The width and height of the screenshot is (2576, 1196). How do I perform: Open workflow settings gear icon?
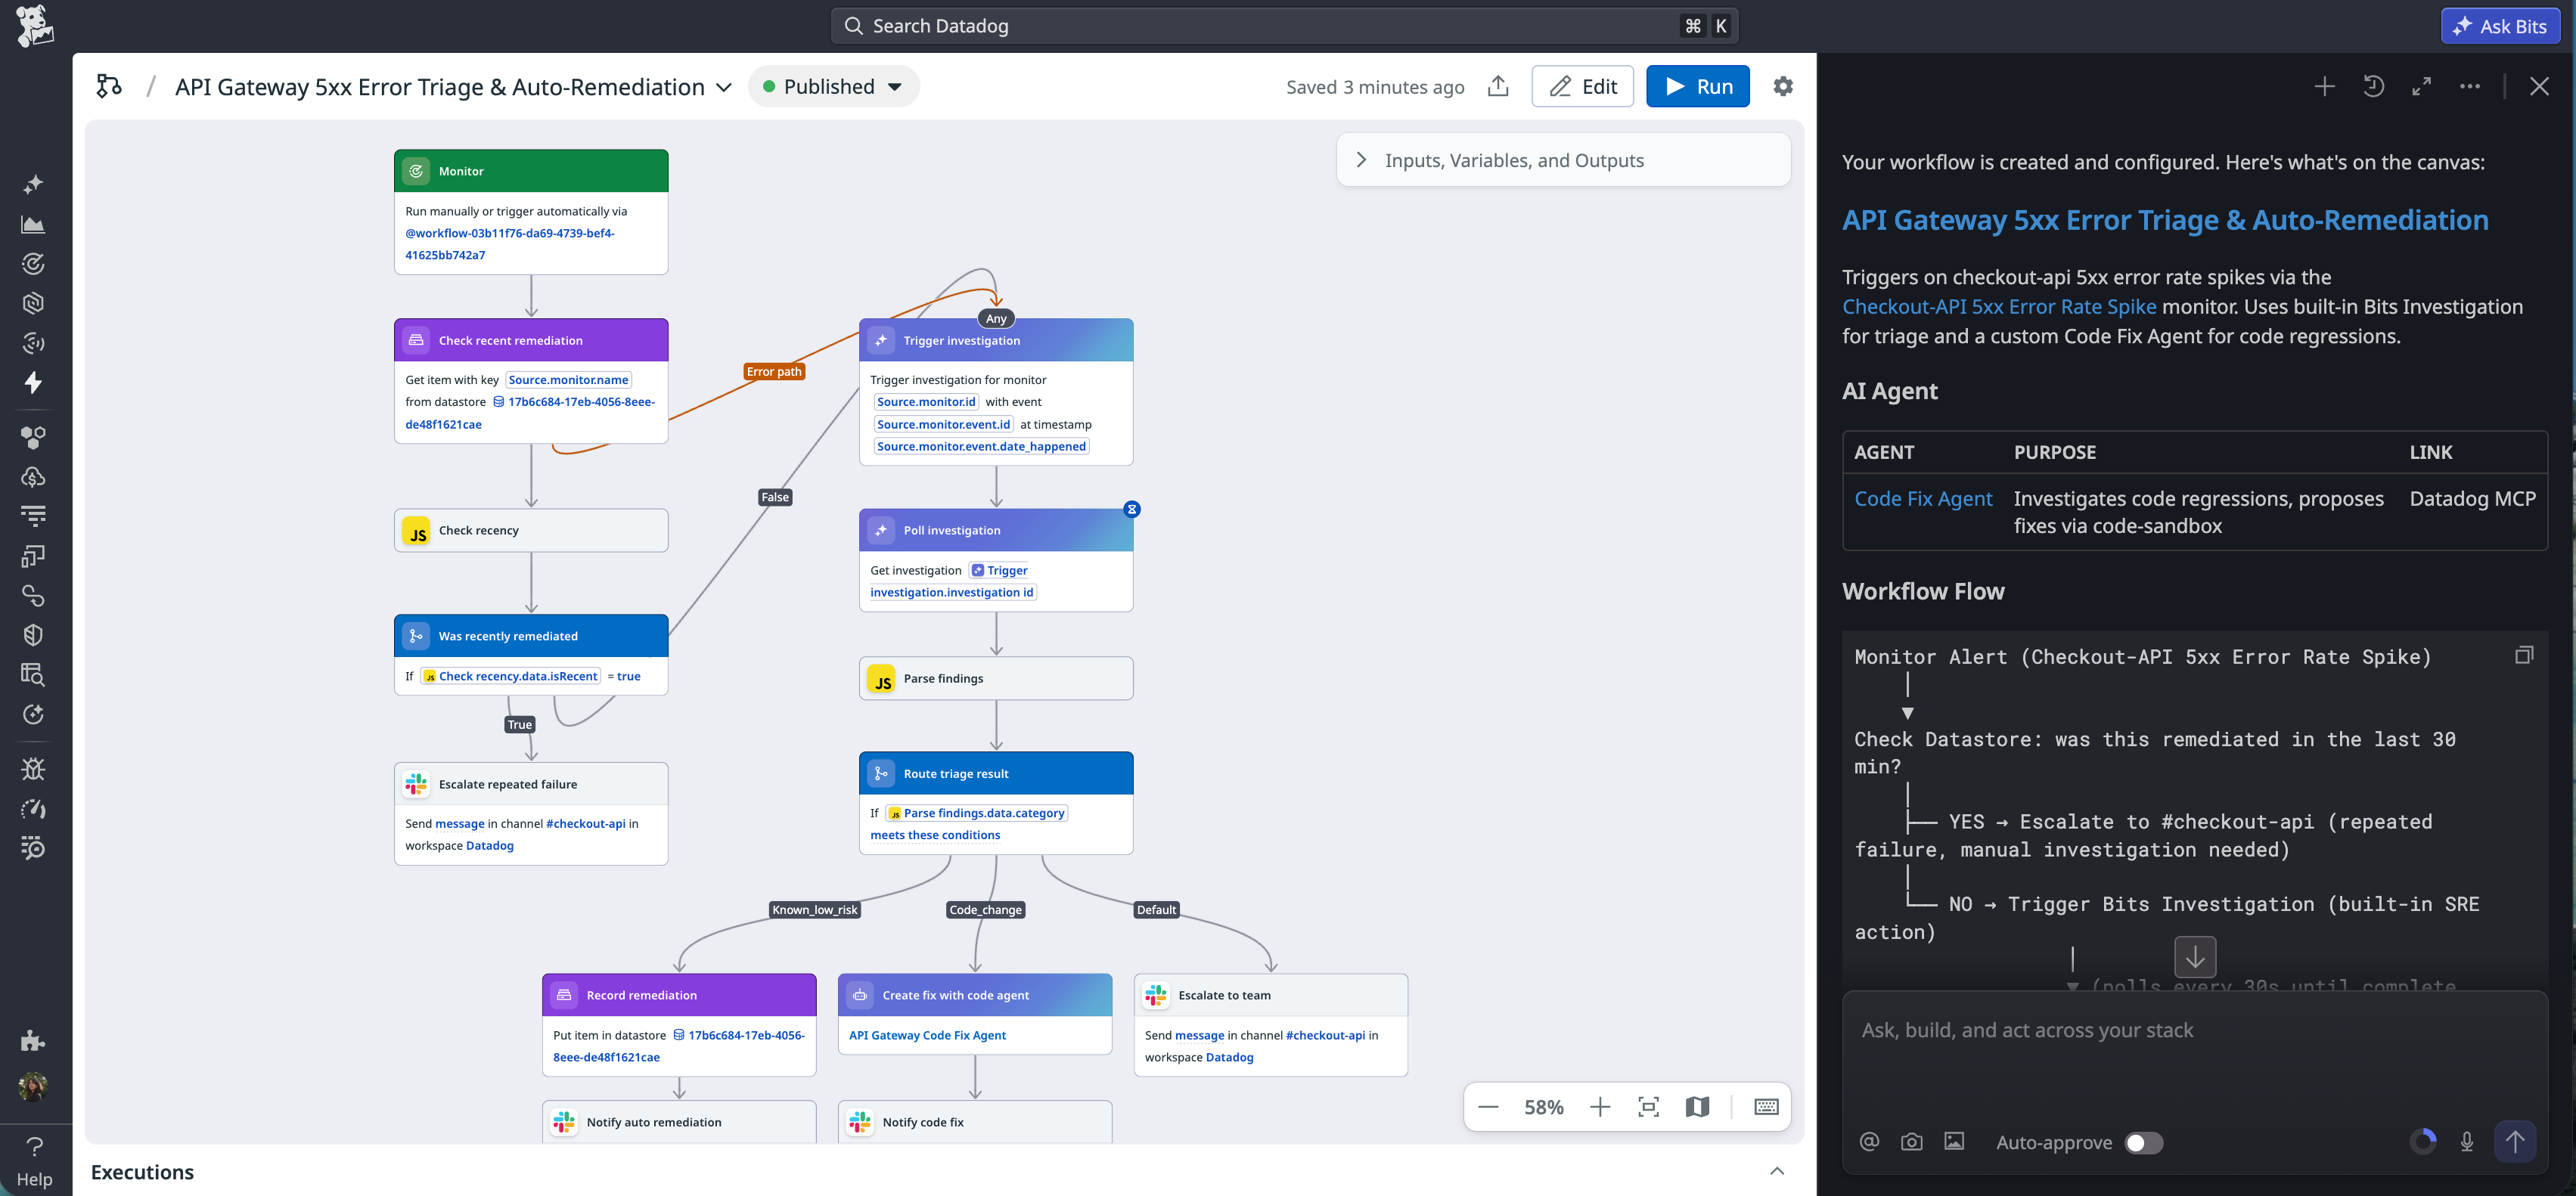click(1782, 87)
